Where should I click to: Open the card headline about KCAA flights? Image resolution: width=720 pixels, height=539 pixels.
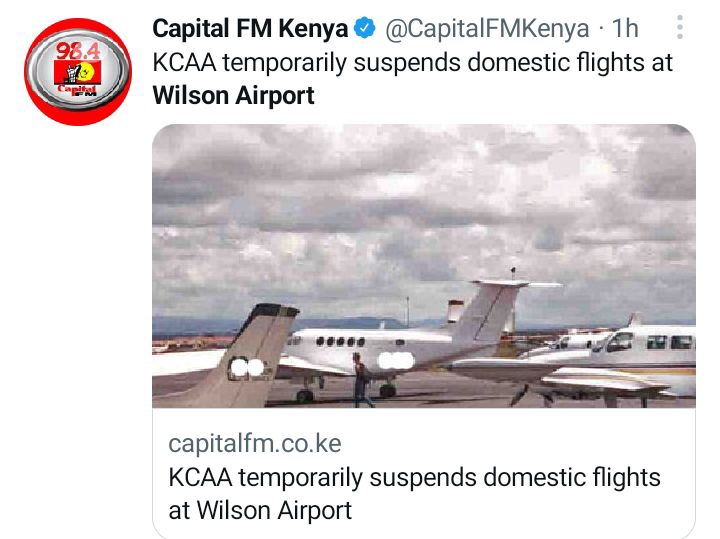tap(414, 494)
